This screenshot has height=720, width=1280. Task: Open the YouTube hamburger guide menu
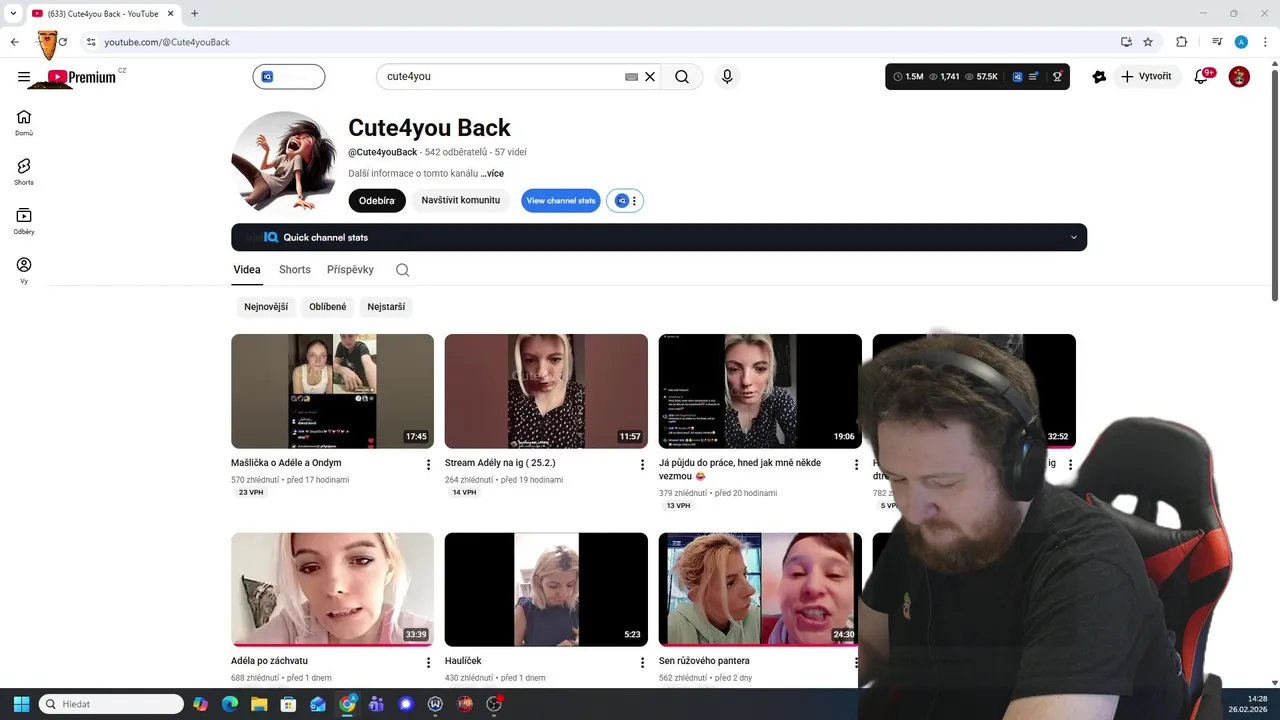coord(24,77)
